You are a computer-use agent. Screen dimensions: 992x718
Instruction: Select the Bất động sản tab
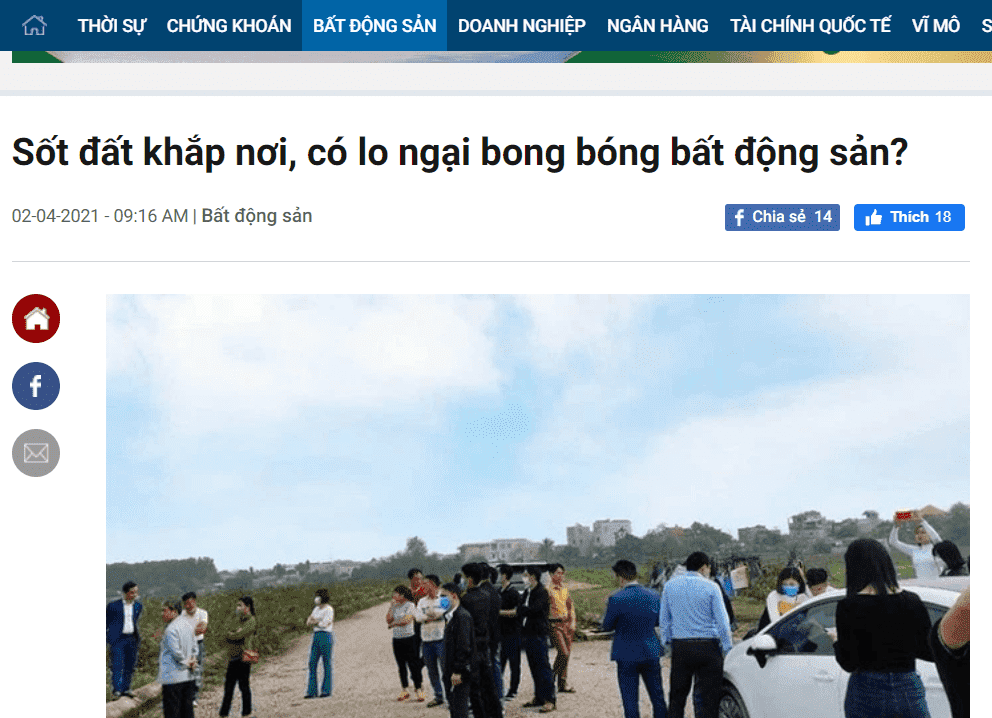coord(375,26)
